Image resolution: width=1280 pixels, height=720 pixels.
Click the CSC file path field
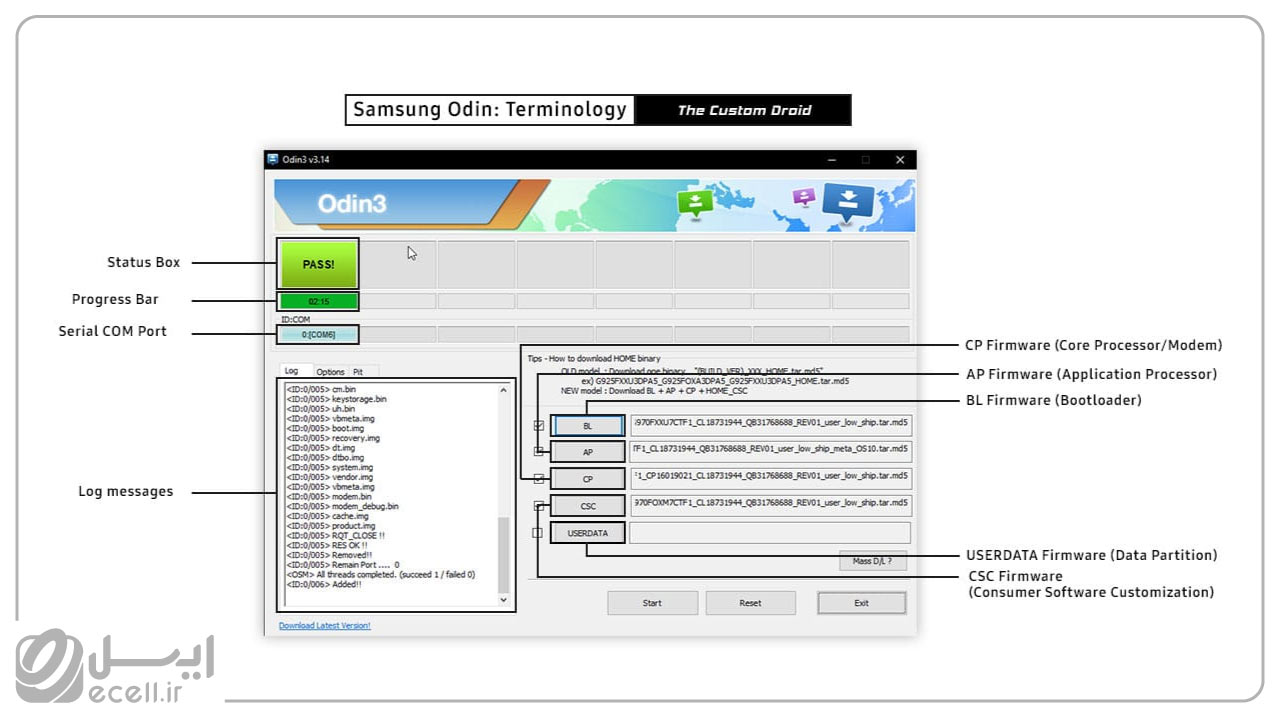coord(770,506)
